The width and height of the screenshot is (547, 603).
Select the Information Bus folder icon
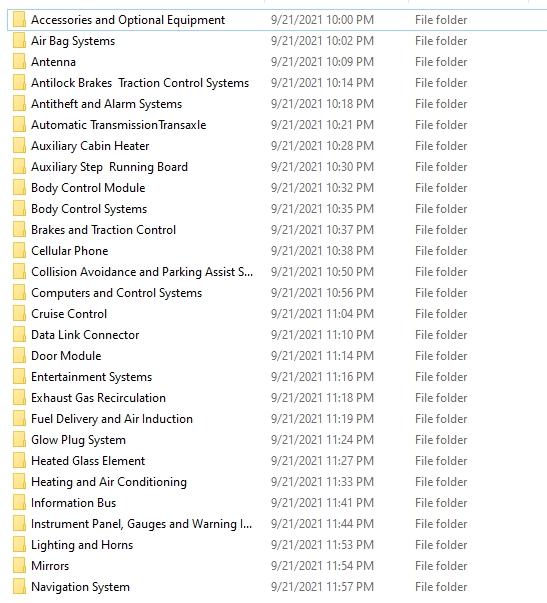click(19, 503)
